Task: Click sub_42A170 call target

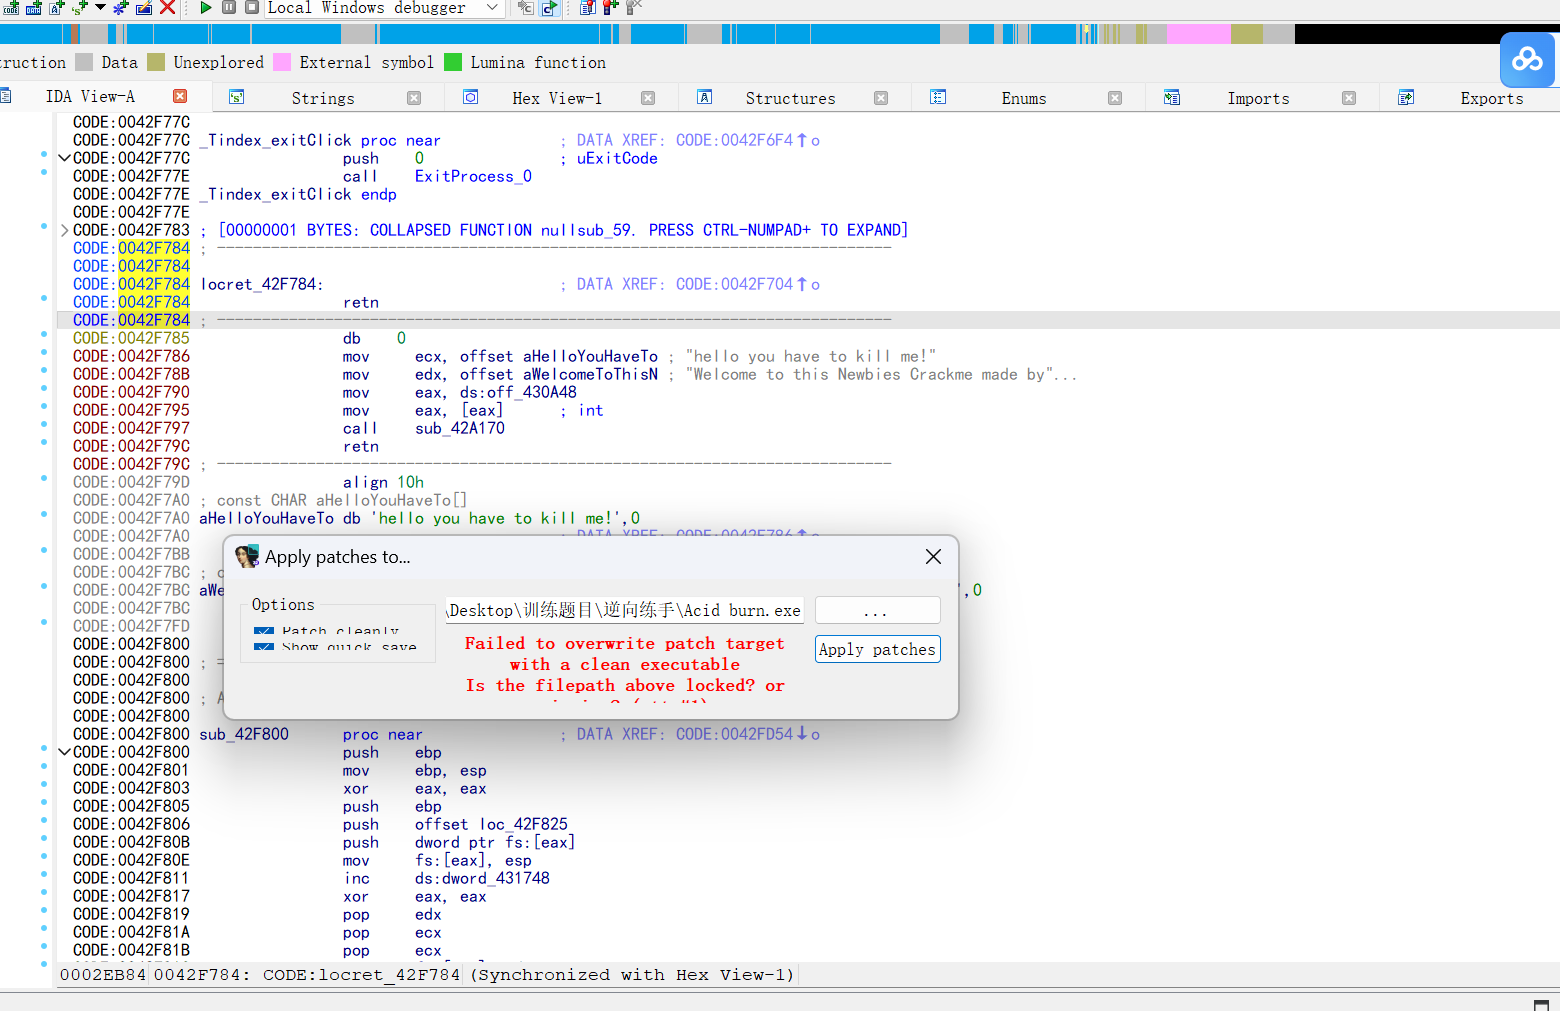Action: [x=460, y=428]
